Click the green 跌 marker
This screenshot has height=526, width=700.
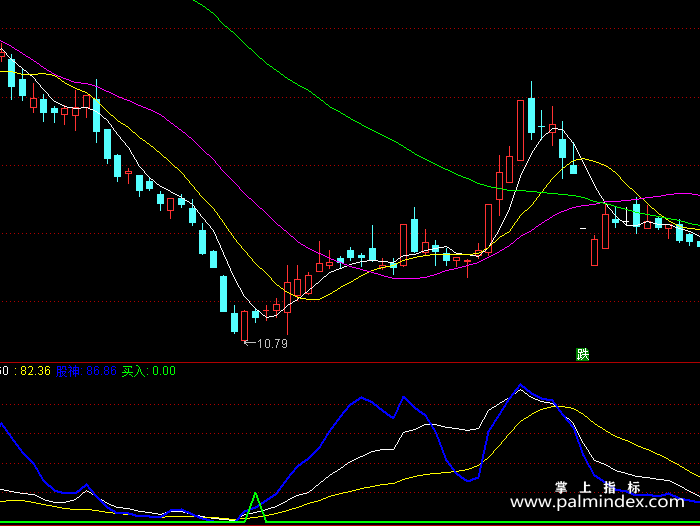[583, 355]
